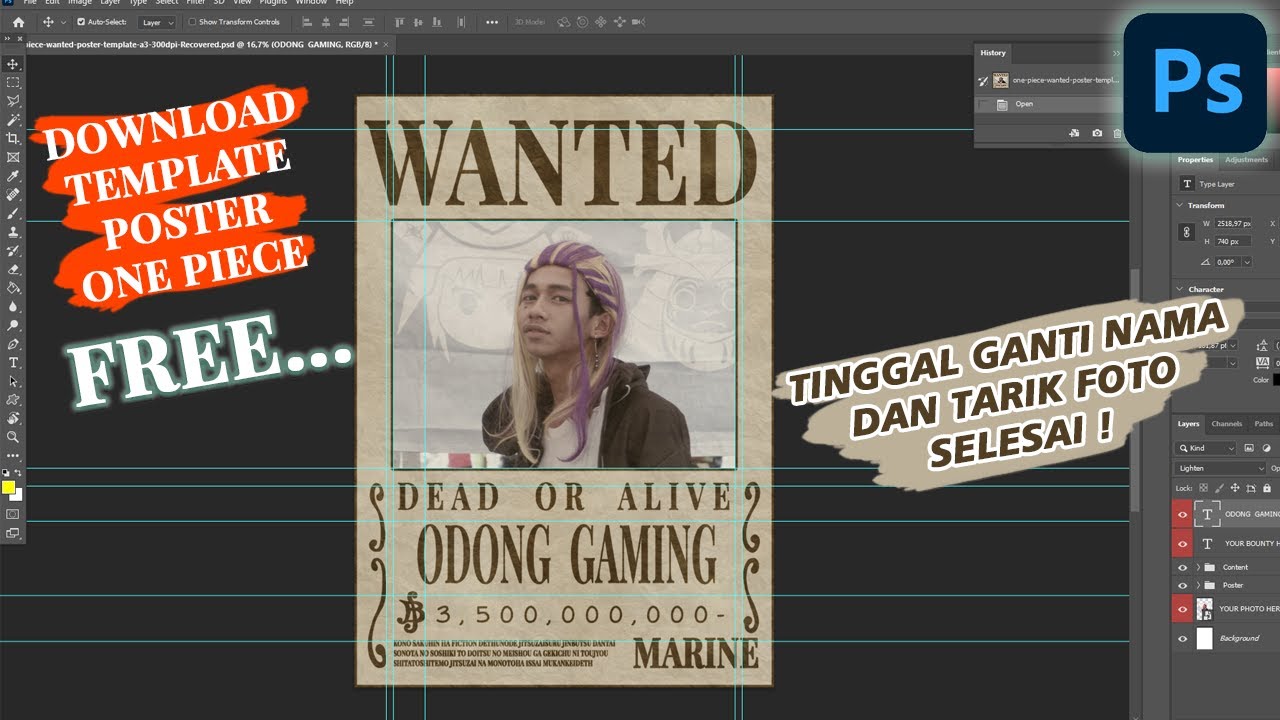Select the Horizontal Type tool

pyautogui.click(x=13, y=362)
